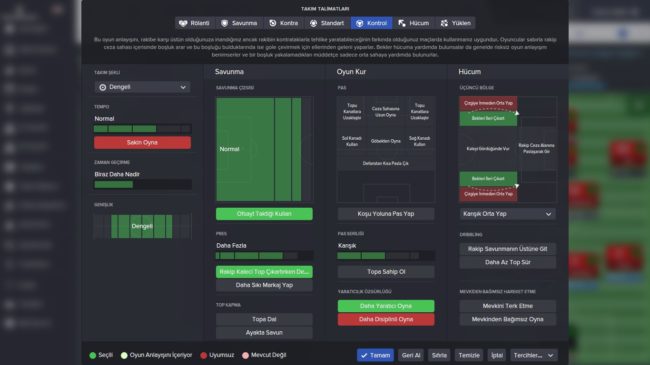The width and height of the screenshot is (650, 365).
Task: Click the Temizle clear button
Action: click(469, 355)
